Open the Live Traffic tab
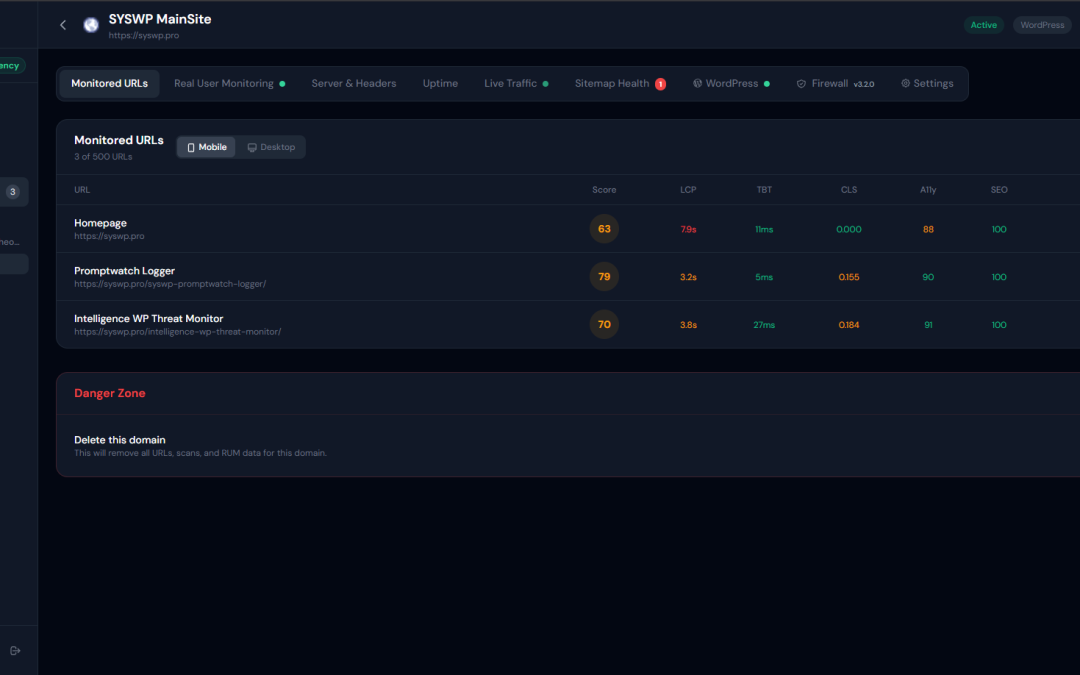The width and height of the screenshot is (1080, 675). pyautogui.click(x=517, y=83)
